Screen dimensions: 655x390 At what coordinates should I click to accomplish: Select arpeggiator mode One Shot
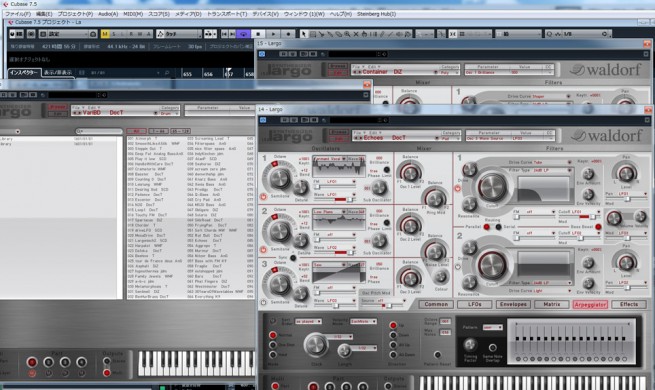coord(273,345)
